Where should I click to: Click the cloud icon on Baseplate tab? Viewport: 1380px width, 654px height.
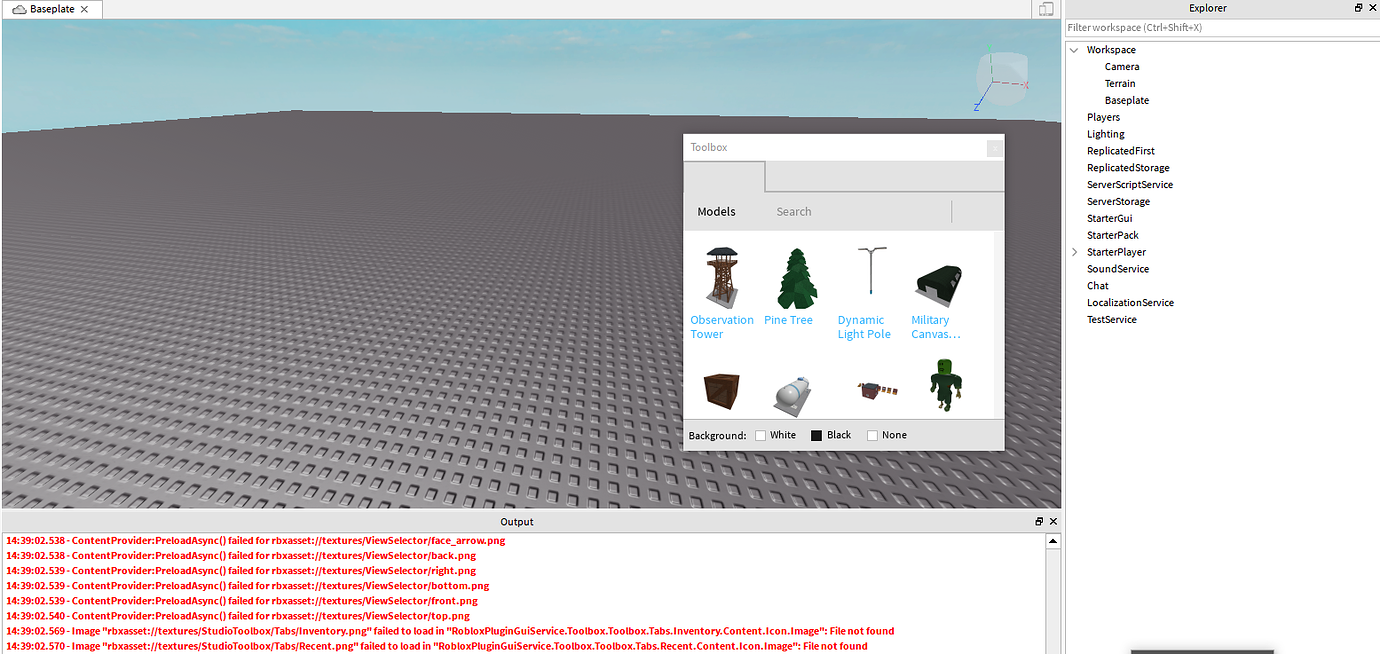click(x=19, y=9)
